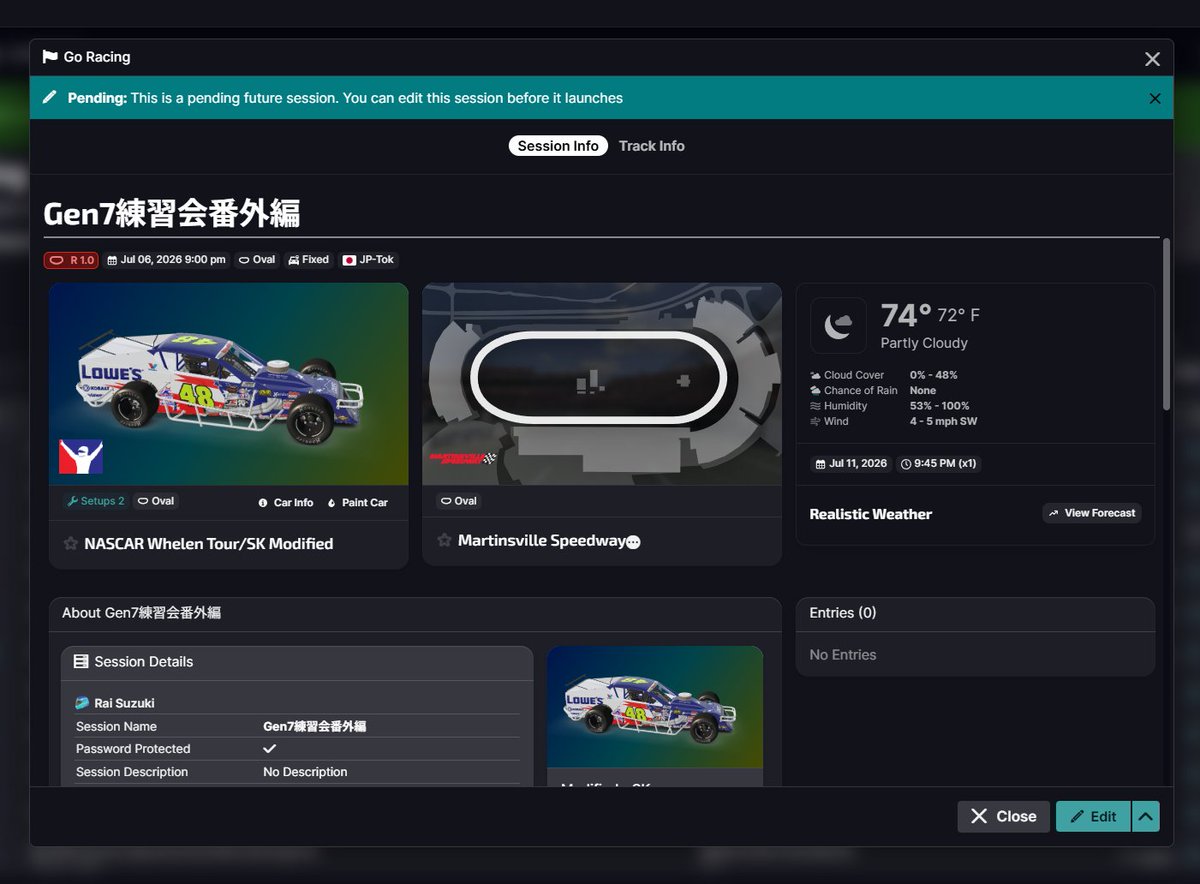
Task: Click the NASCAR Modified car image
Action: pyautogui.click(x=229, y=384)
